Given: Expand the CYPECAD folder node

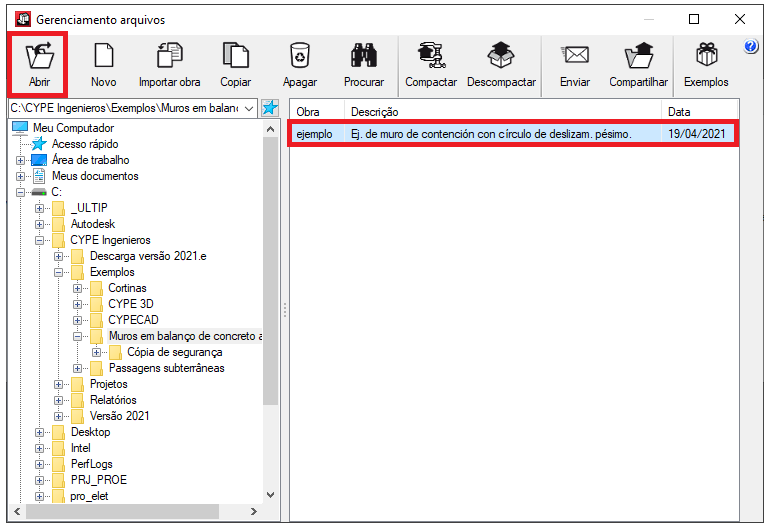Looking at the screenshot, I should coord(79,320).
